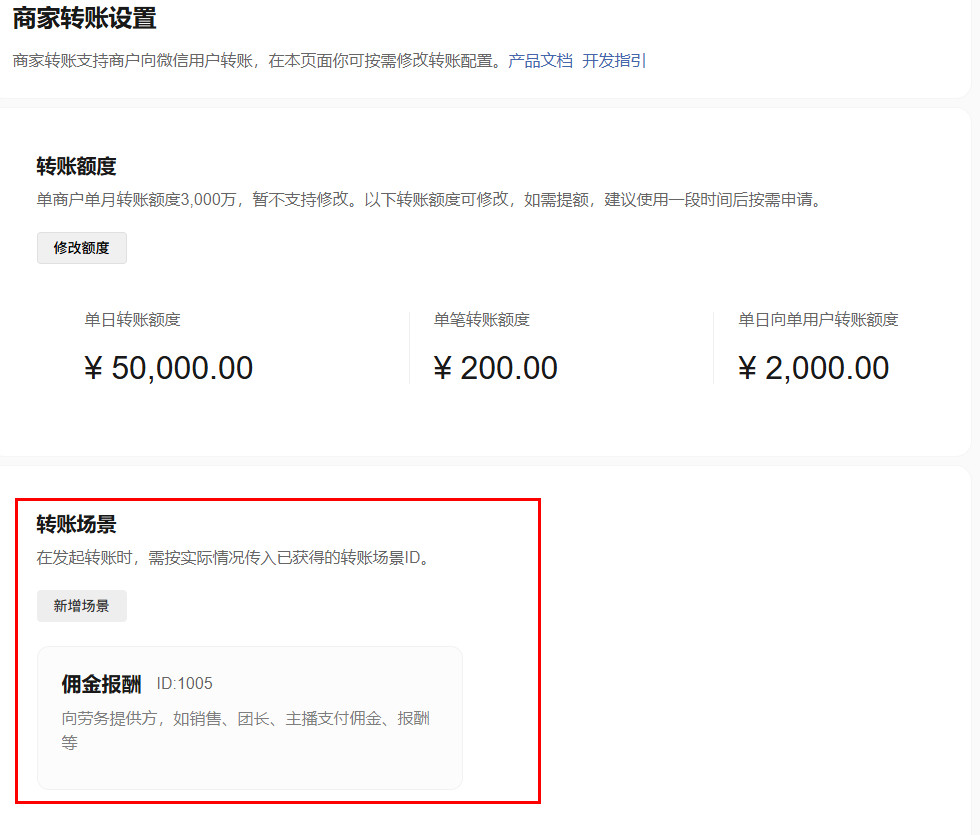
Task: Click the 单日向单用户转账额度 label
Action: coord(818,320)
